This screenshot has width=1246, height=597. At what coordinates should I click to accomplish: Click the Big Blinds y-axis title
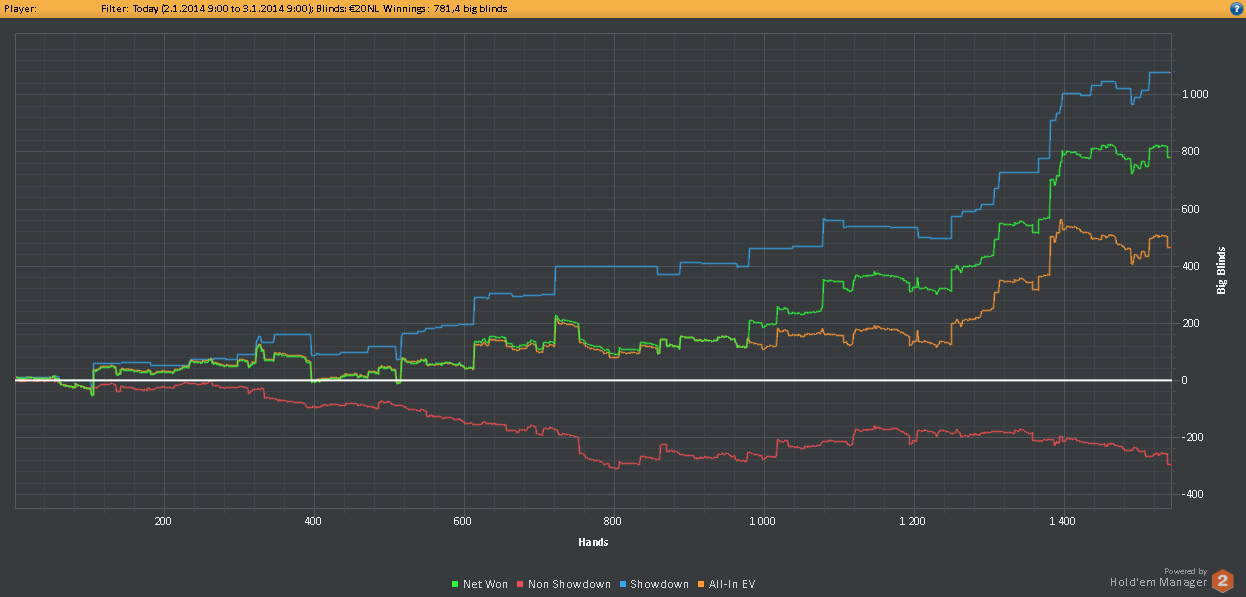point(1221,270)
